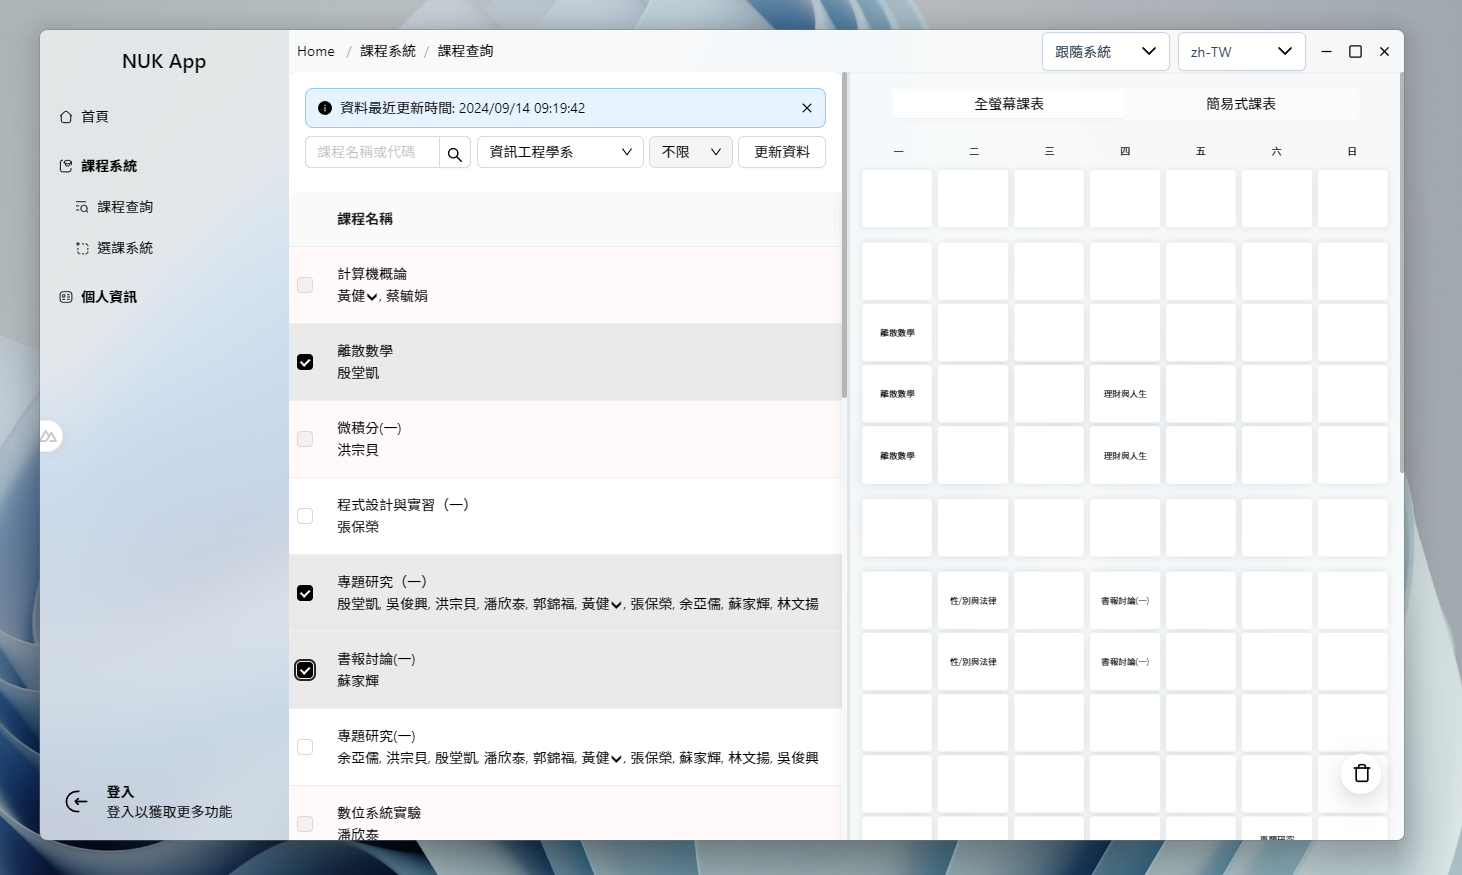Open 個人資訊 section

(x=98, y=297)
